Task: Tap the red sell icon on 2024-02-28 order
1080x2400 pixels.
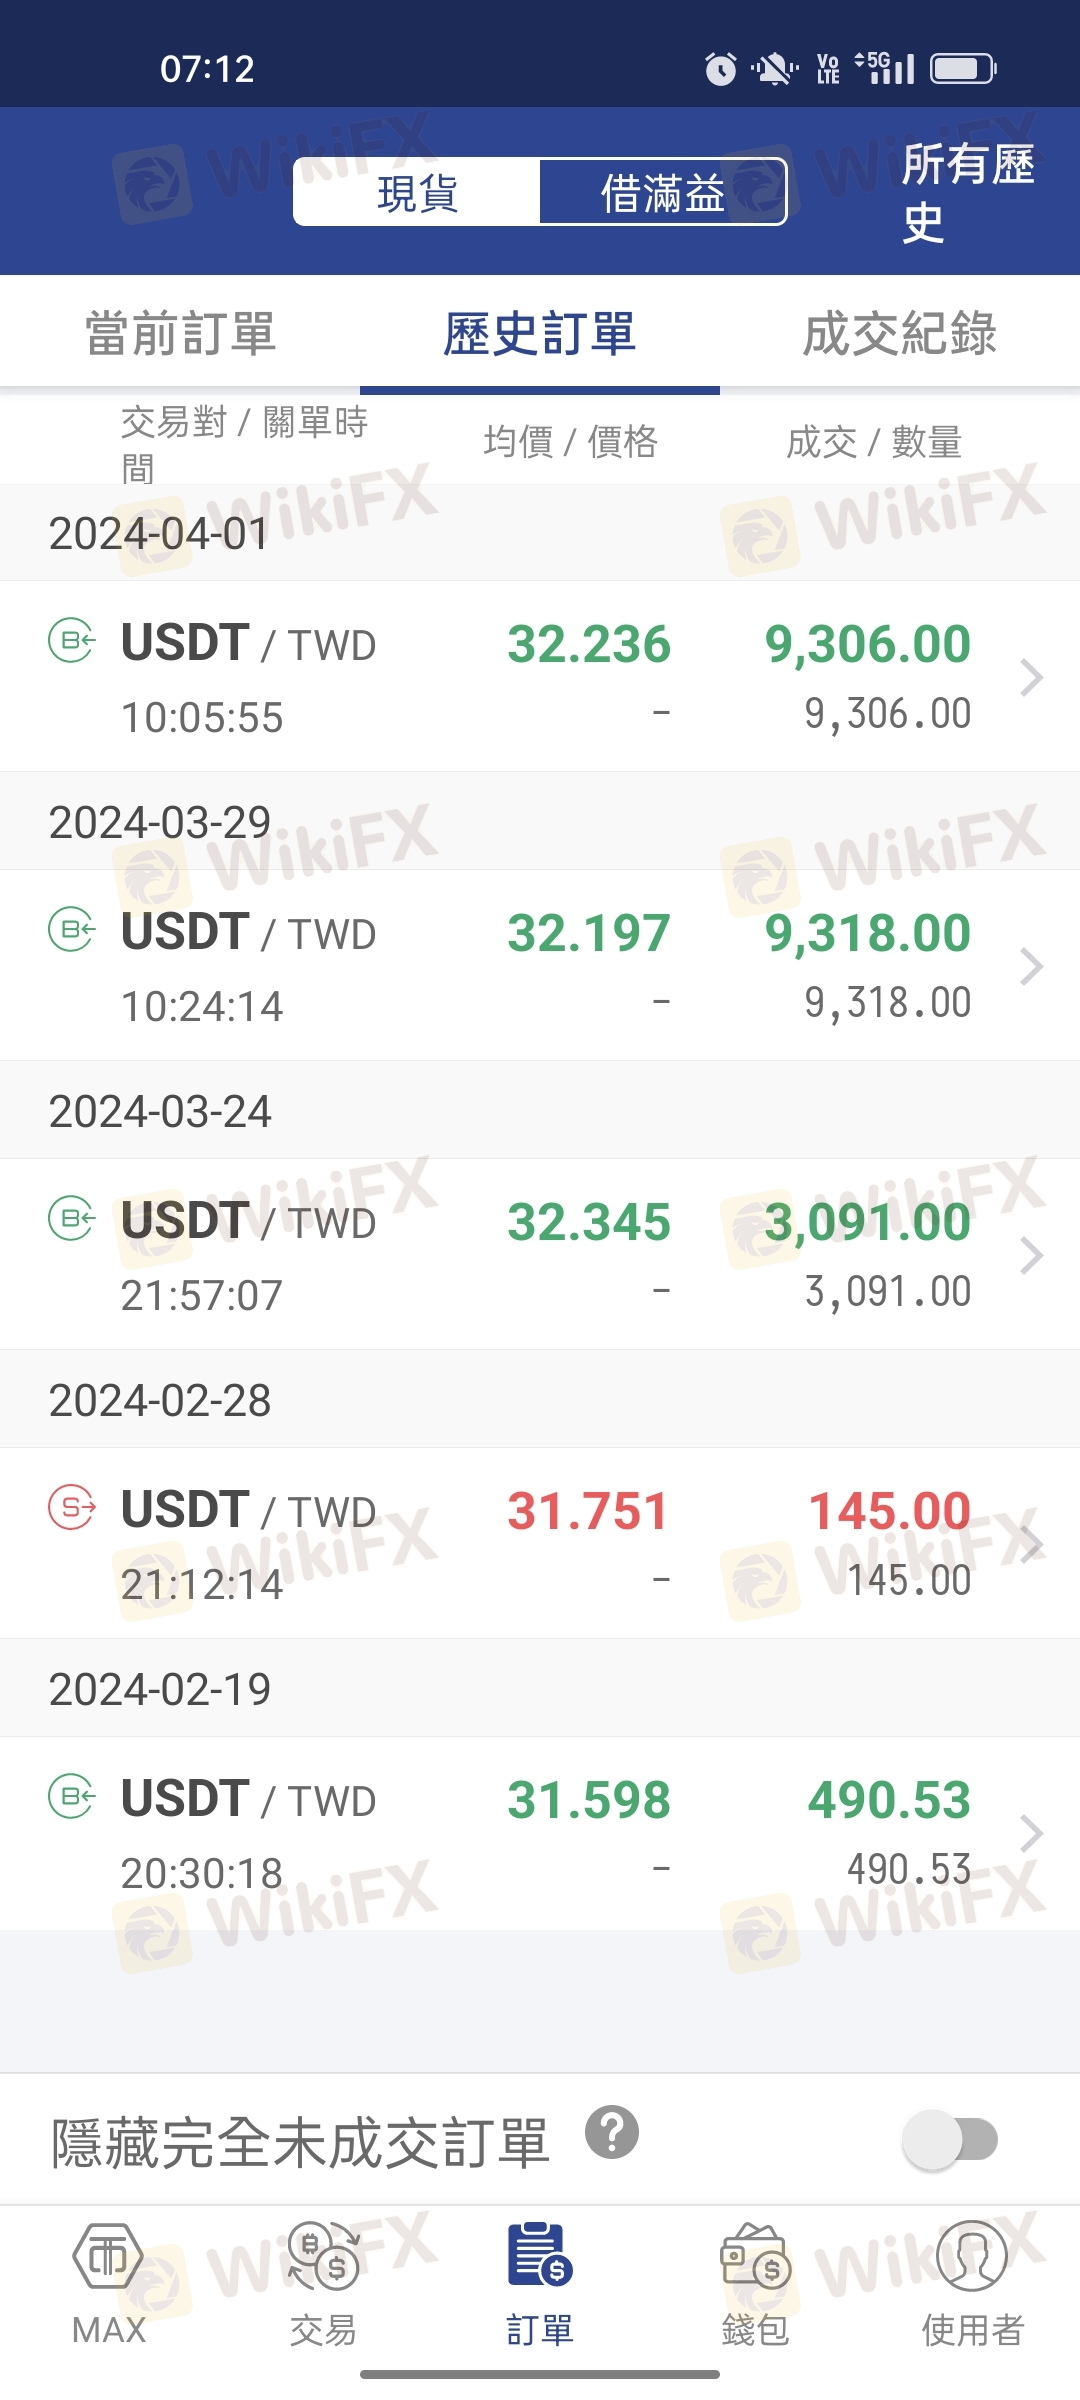Action: pyautogui.click(x=72, y=1507)
